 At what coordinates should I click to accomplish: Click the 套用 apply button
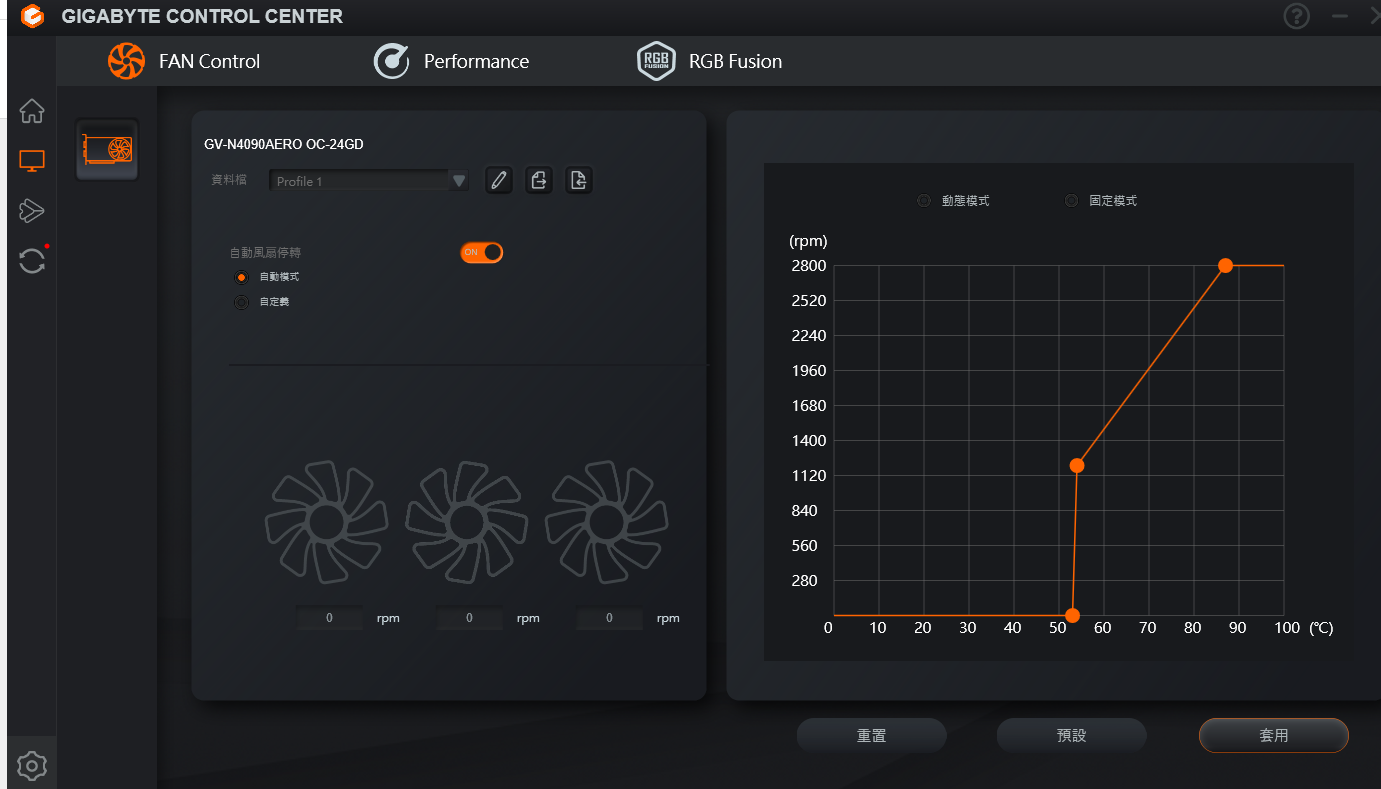coord(1273,735)
